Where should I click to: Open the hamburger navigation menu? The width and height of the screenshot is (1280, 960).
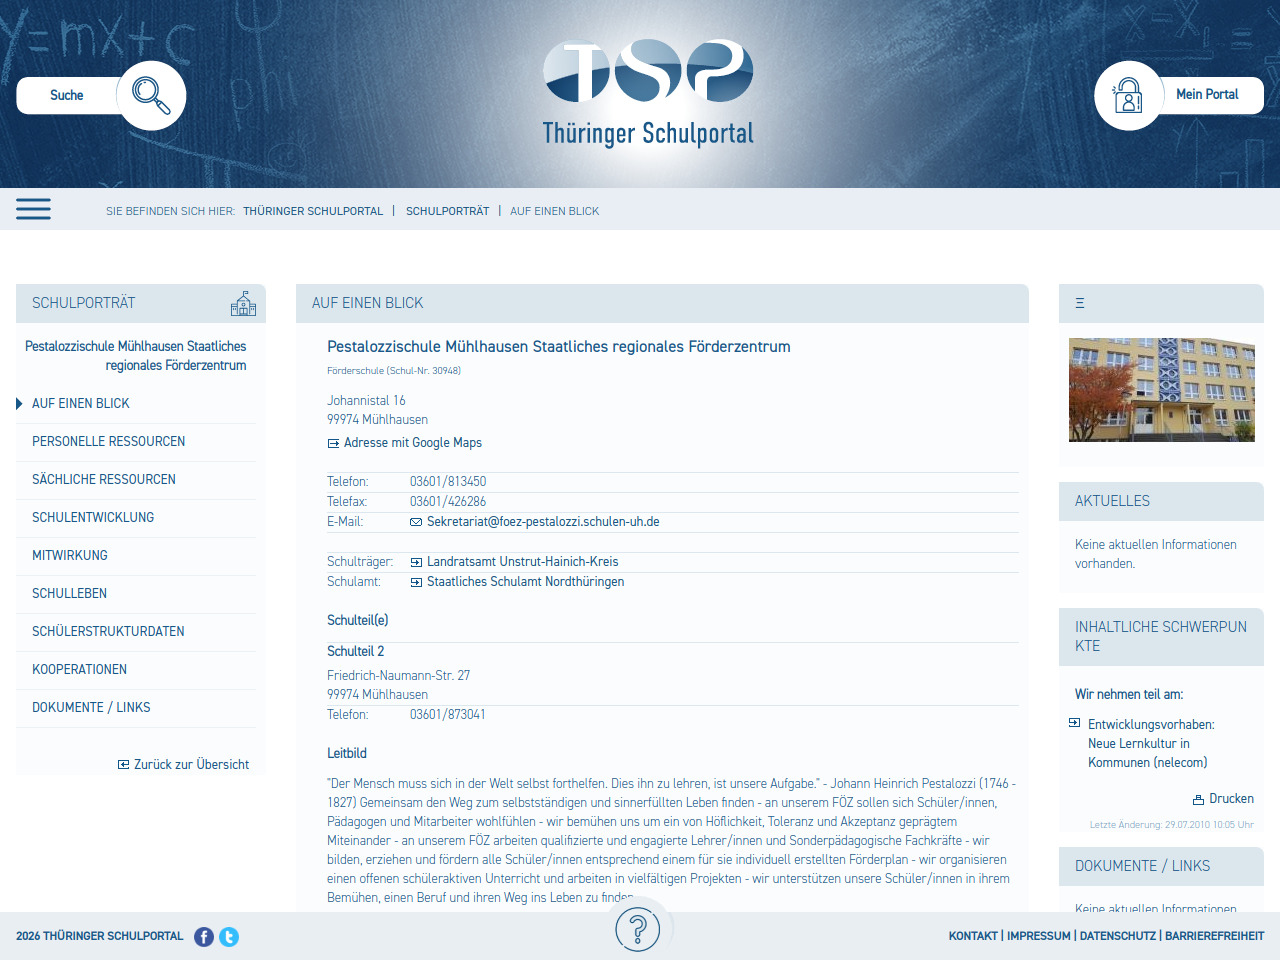click(33, 209)
